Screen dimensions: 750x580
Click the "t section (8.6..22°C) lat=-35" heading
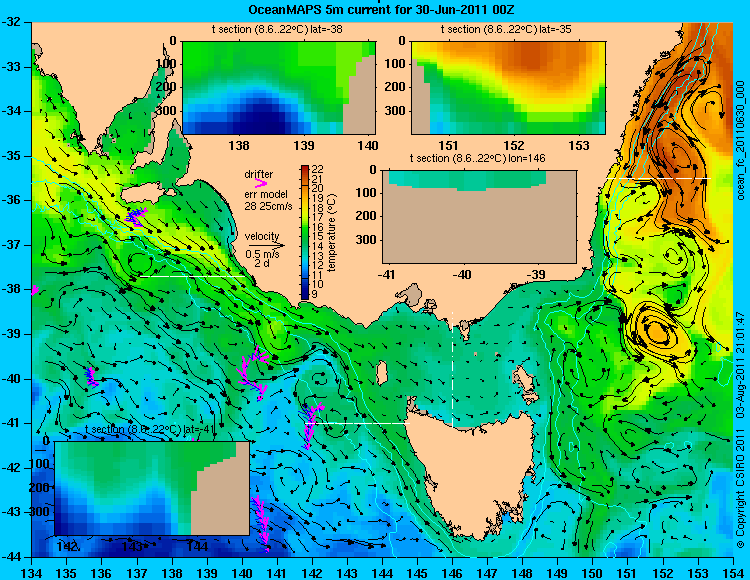pyautogui.click(x=506, y=30)
